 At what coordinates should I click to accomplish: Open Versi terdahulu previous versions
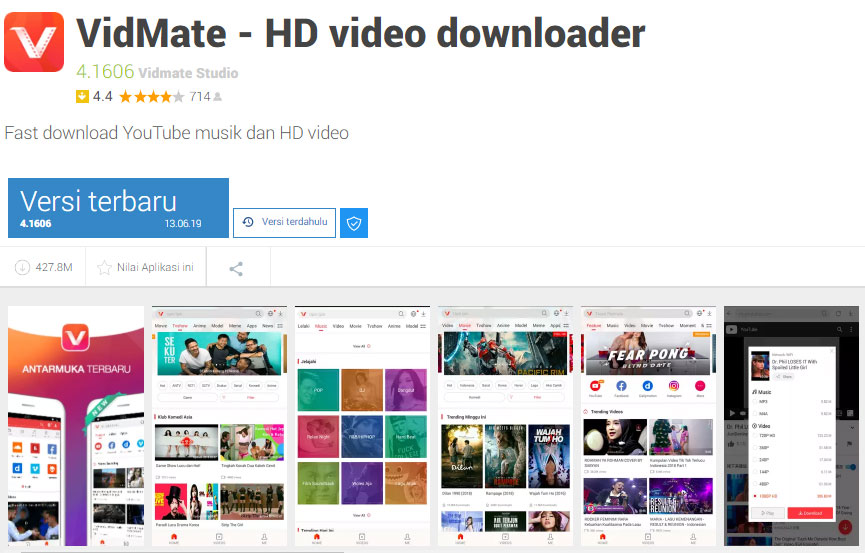click(284, 222)
